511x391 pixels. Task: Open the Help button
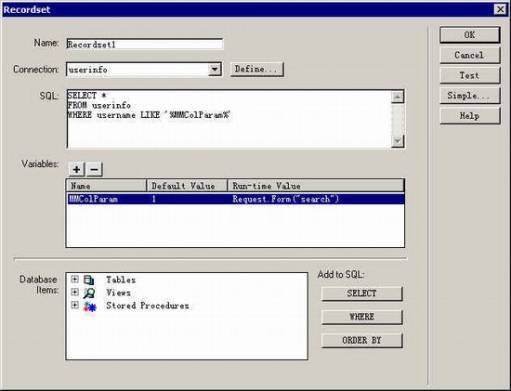470,116
